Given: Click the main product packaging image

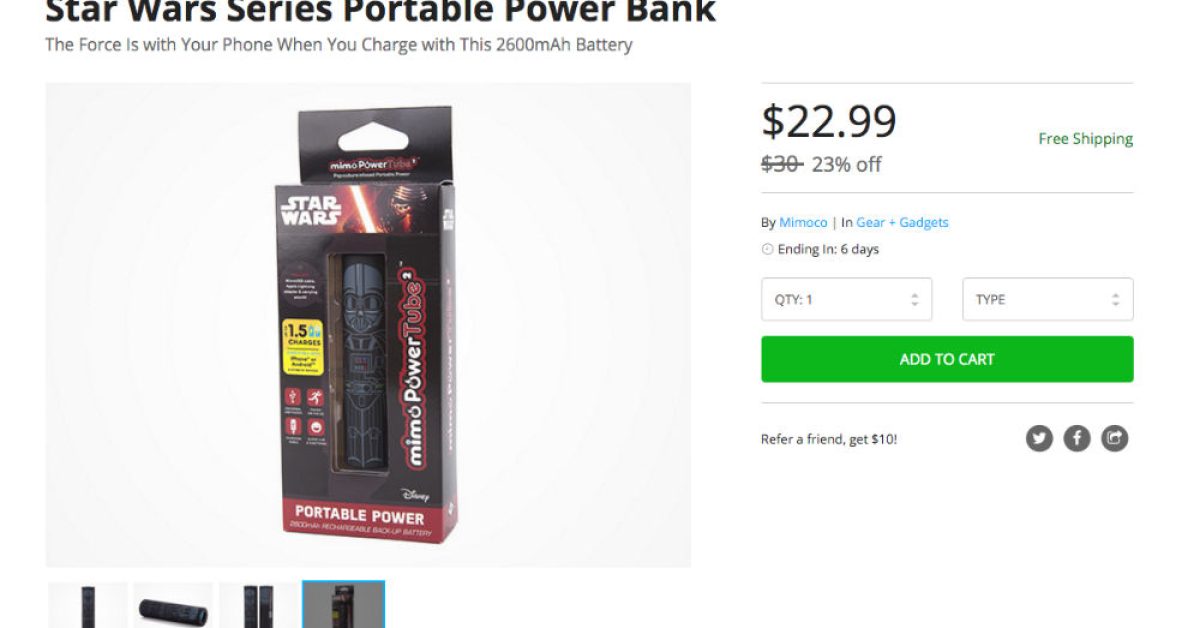Looking at the screenshot, I should 368,325.
